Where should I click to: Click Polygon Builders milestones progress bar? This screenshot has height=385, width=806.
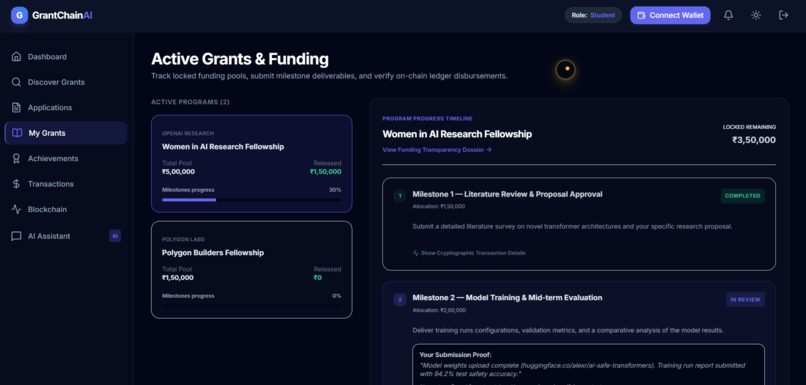click(251, 306)
